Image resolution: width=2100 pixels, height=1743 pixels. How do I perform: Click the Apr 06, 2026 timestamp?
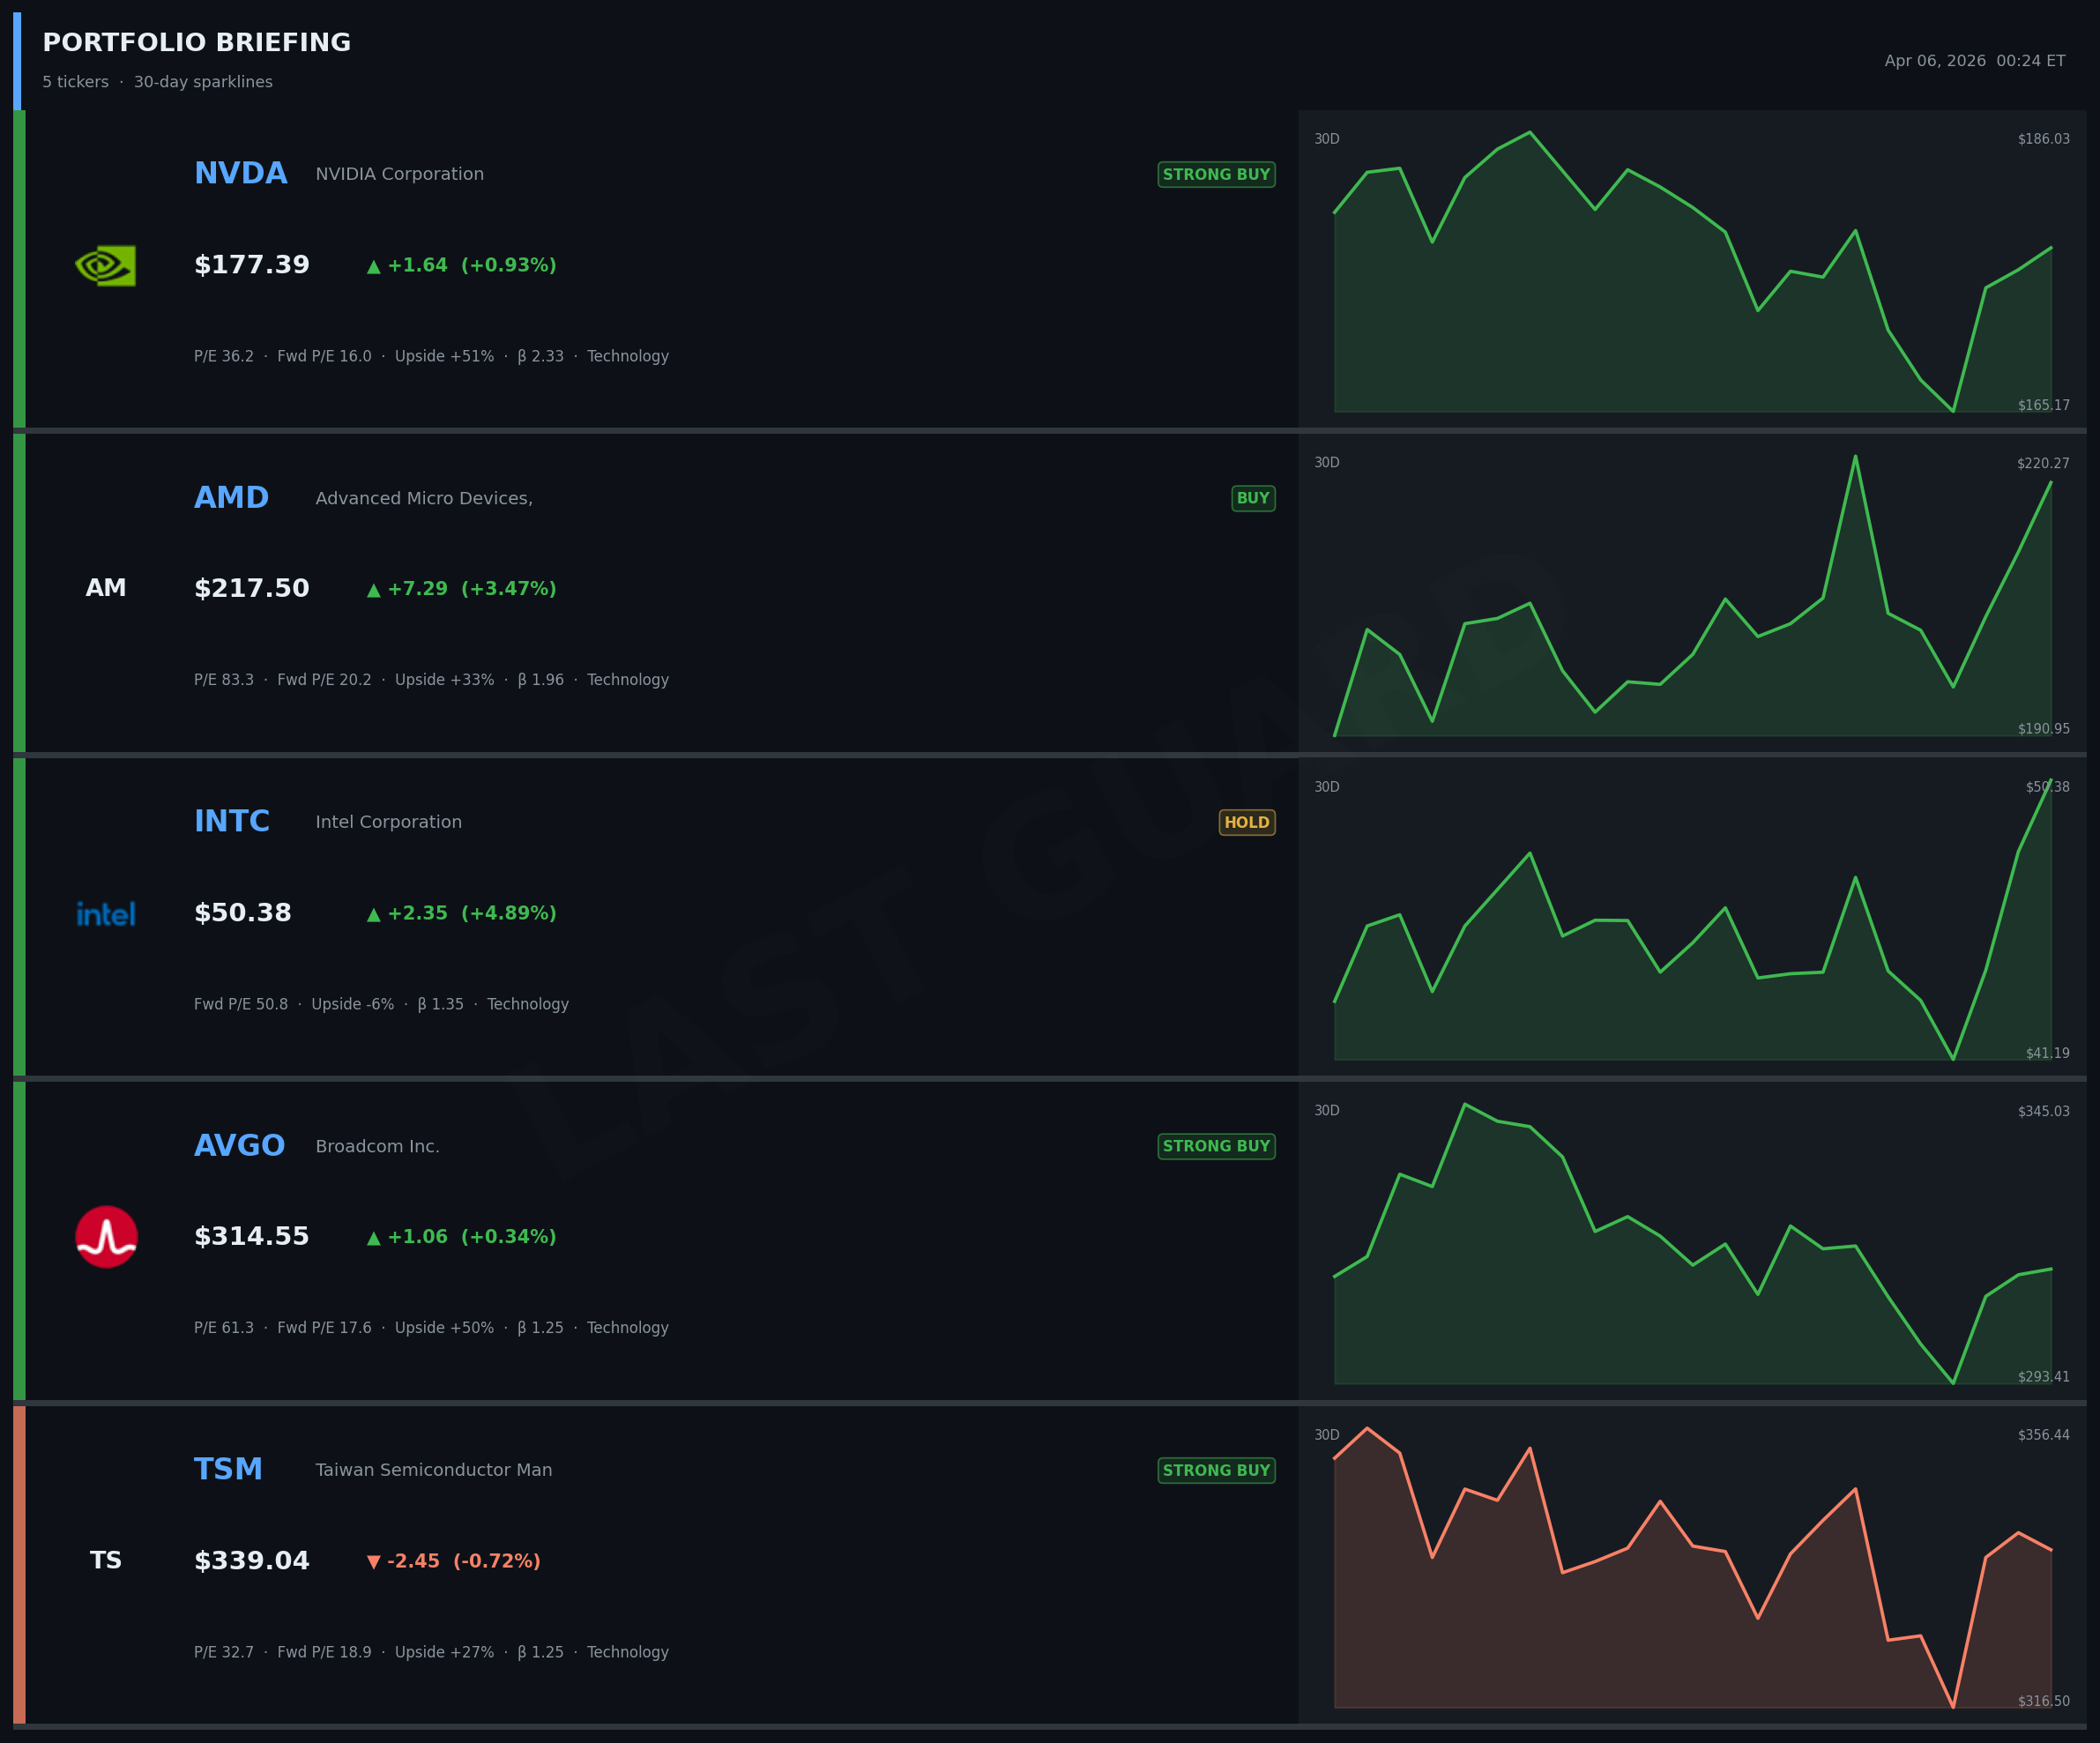(x=1974, y=61)
